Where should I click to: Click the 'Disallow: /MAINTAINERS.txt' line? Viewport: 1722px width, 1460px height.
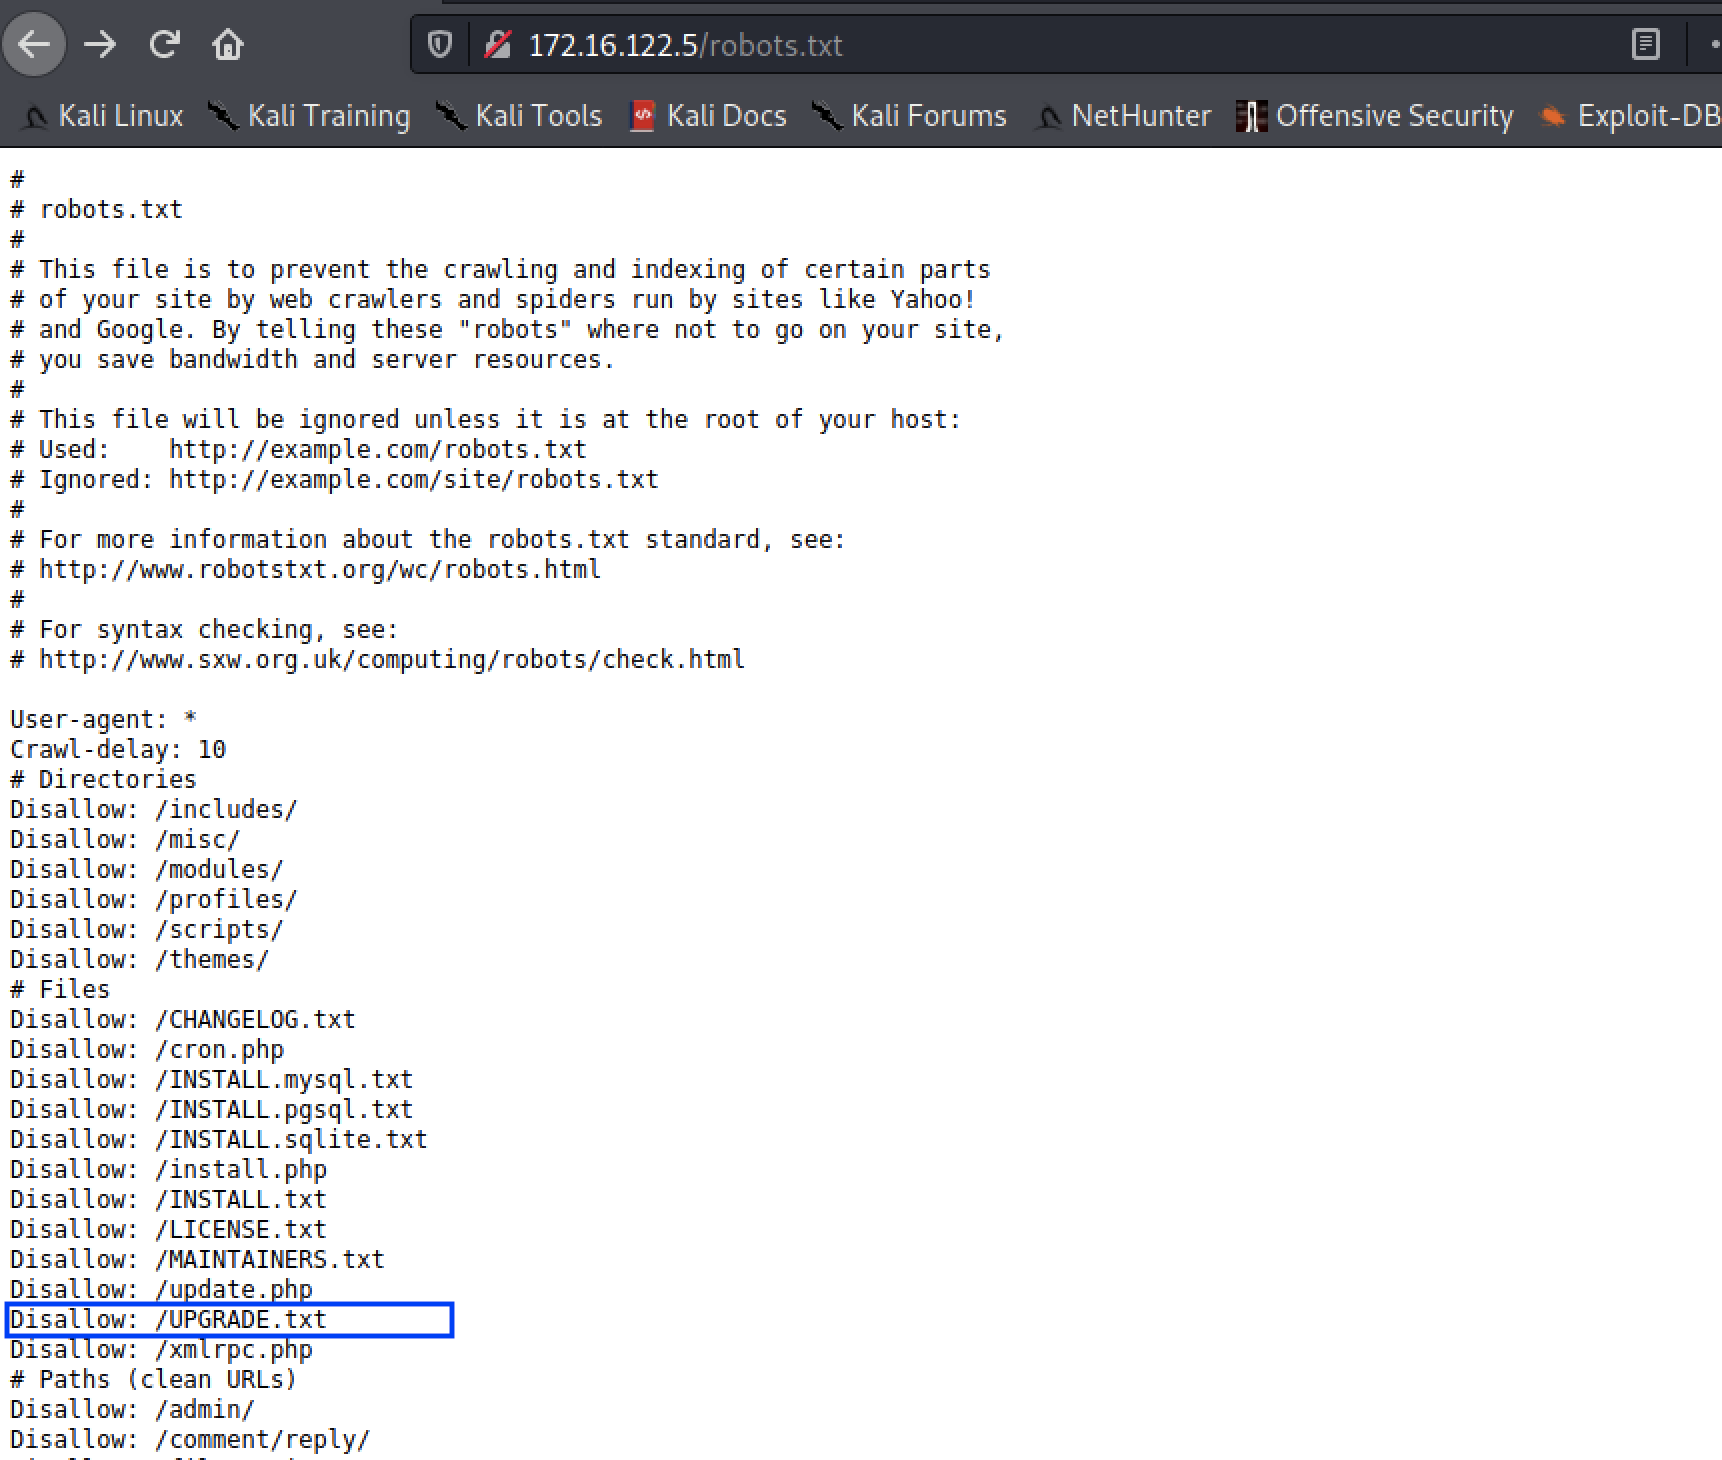[198, 1259]
